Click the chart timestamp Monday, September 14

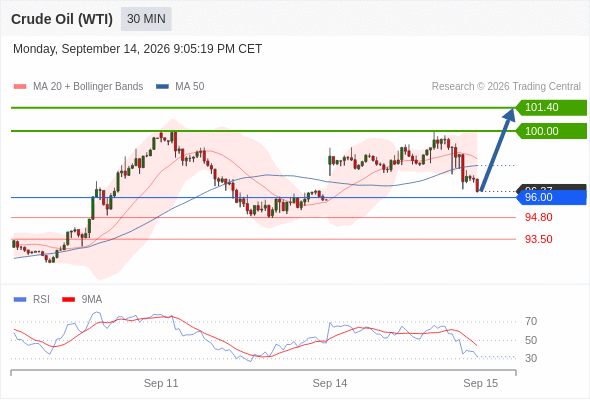coord(137,49)
